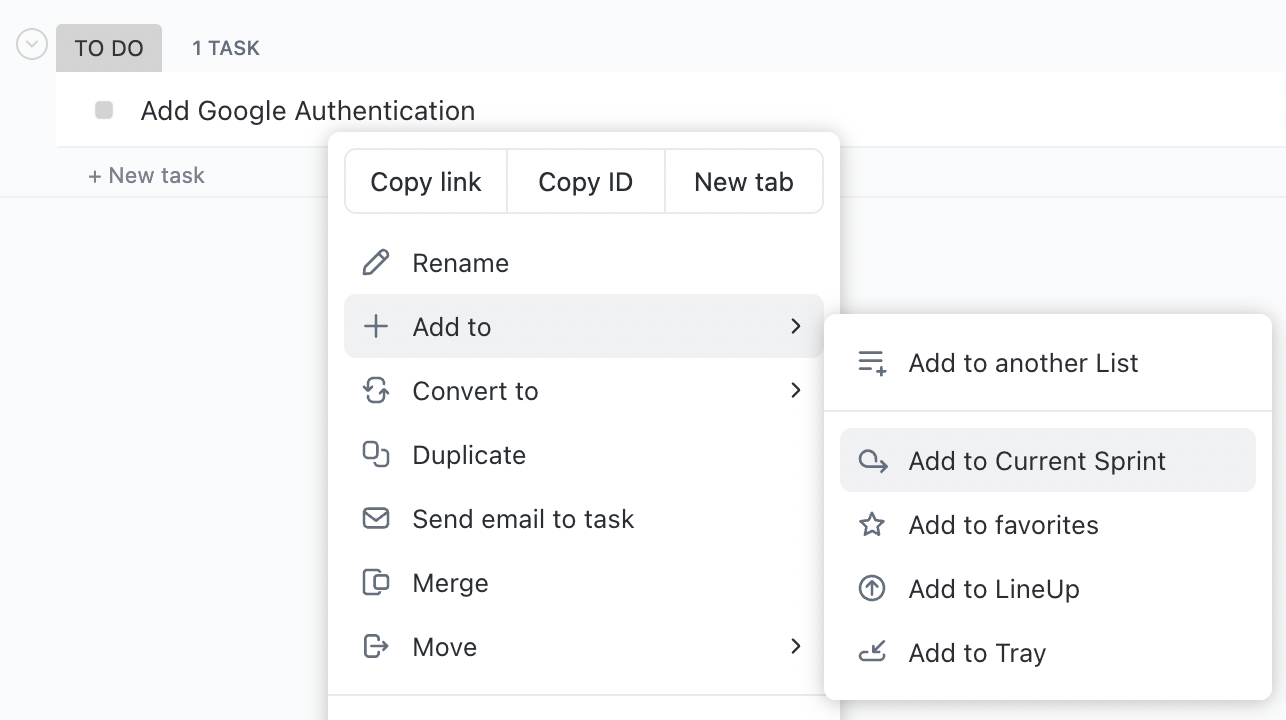Click the Merge icon in context menu

point(375,583)
